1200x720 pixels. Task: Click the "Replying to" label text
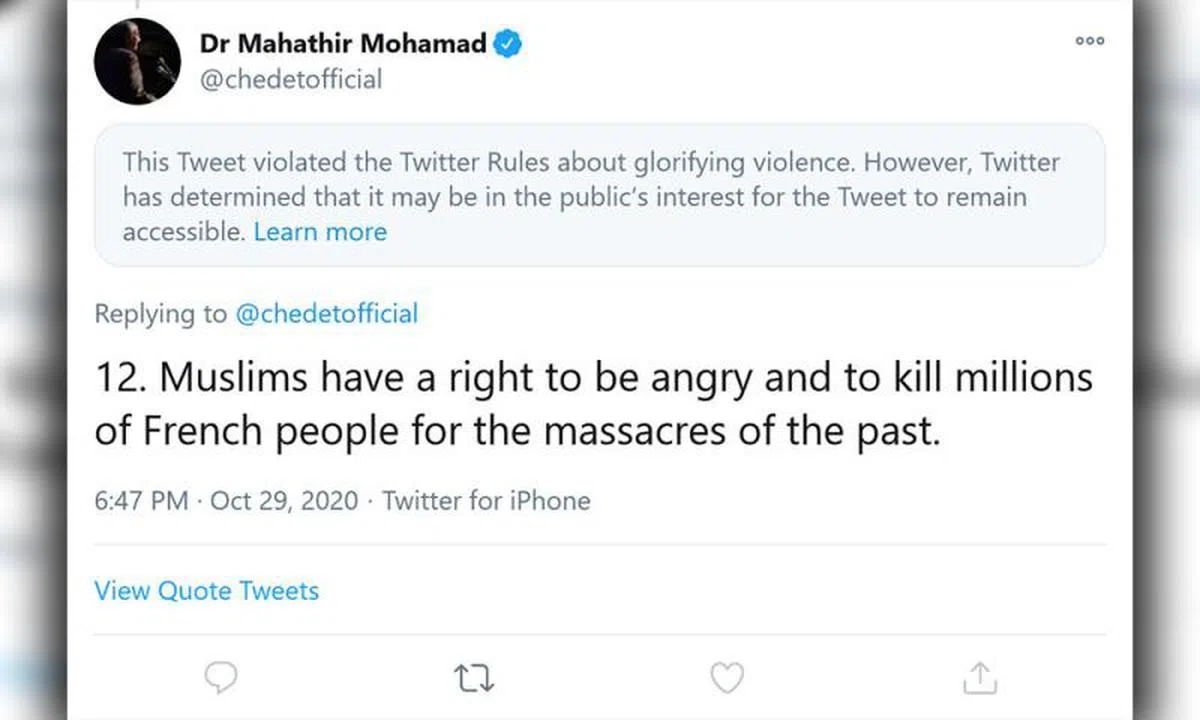pyautogui.click(x=161, y=314)
